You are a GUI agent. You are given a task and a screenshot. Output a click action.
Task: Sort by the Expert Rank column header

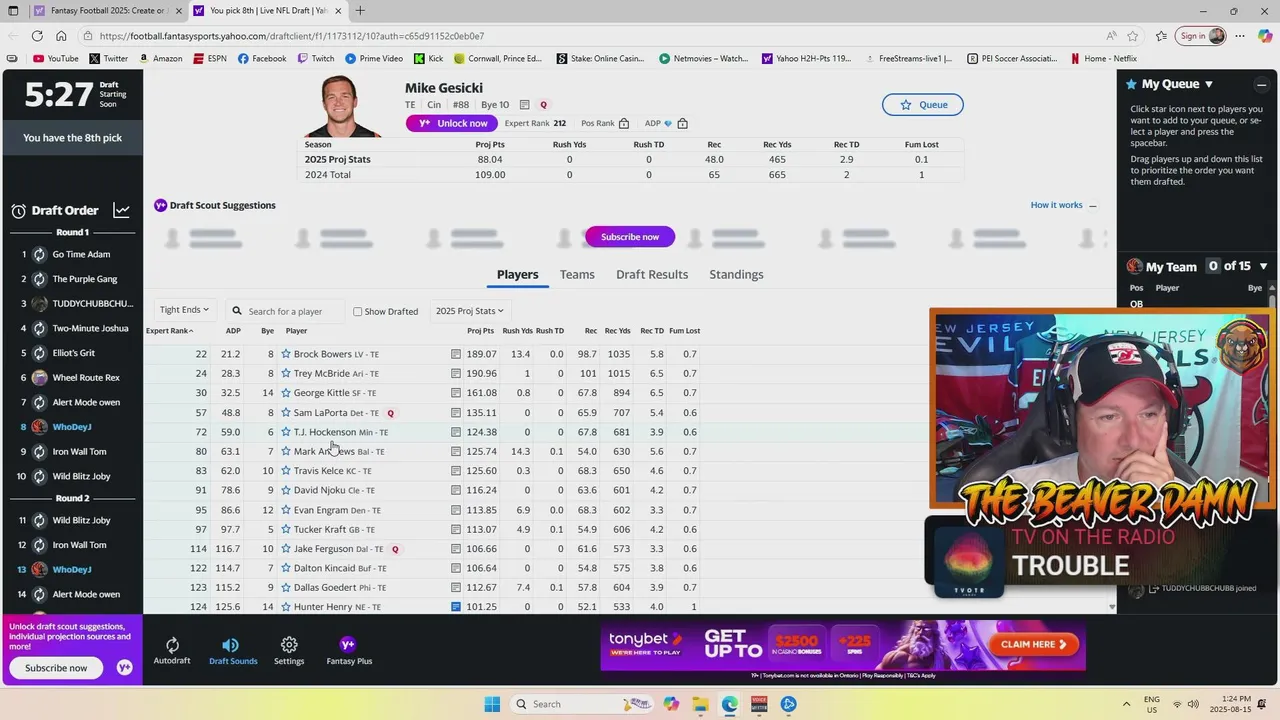(x=169, y=331)
